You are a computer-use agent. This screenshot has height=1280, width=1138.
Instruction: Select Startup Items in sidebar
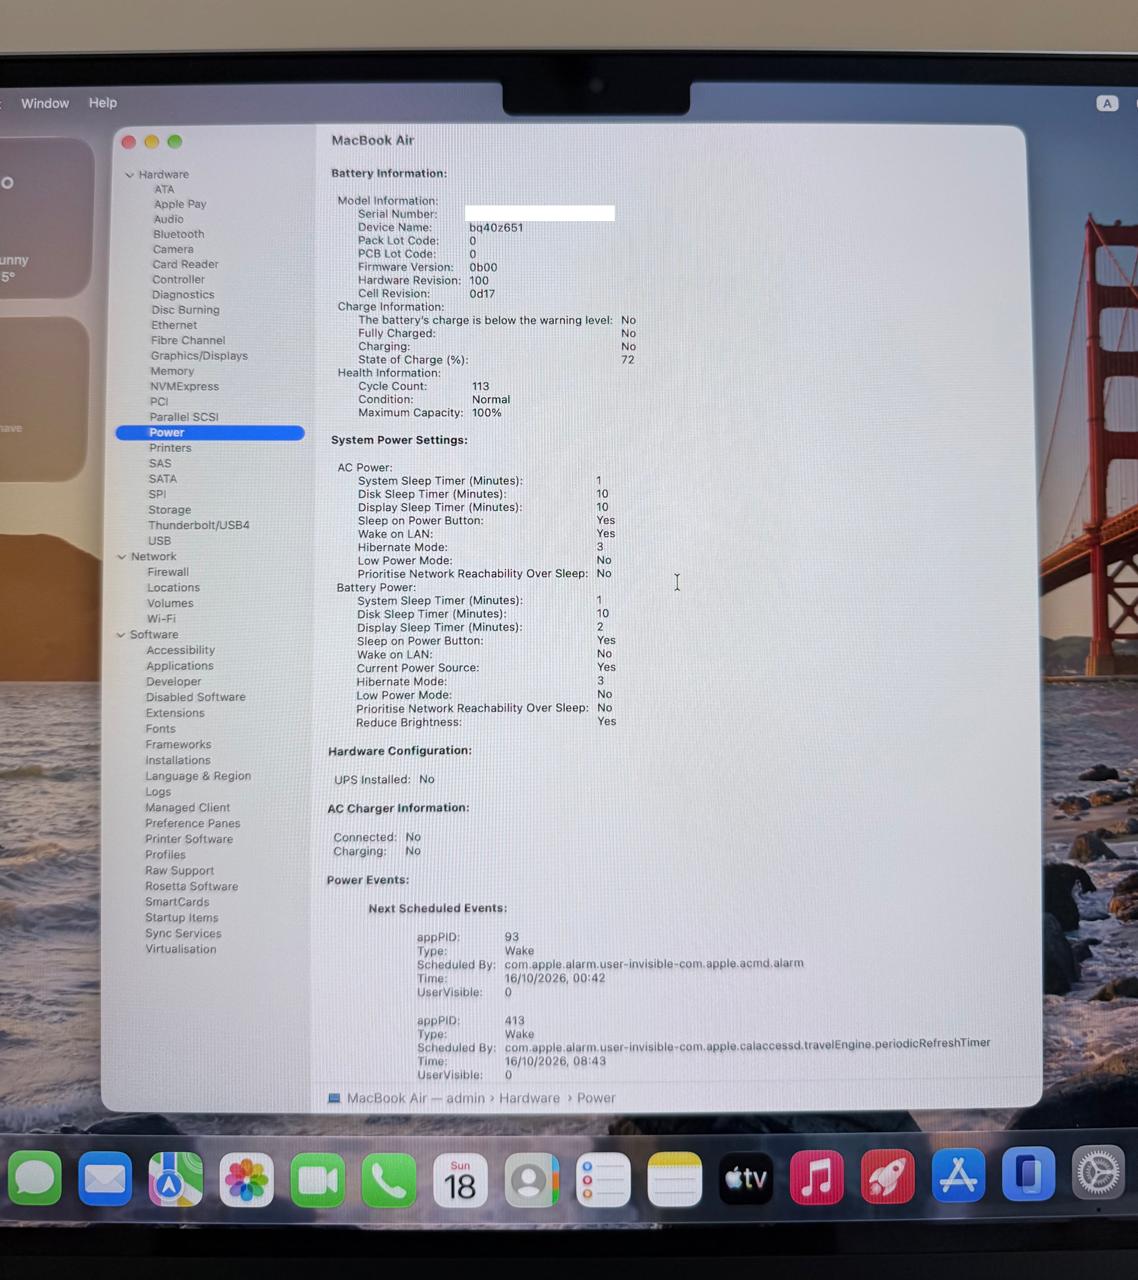click(181, 918)
